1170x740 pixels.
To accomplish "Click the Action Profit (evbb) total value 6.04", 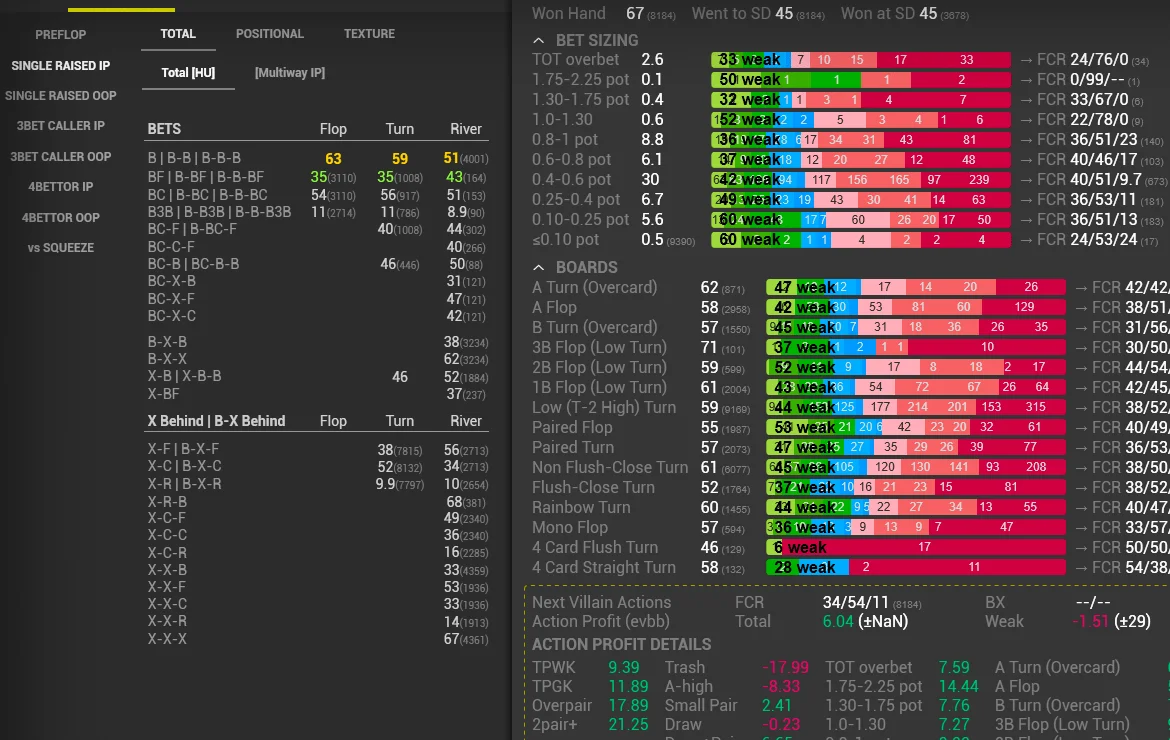I will pyautogui.click(x=837, y=622).
